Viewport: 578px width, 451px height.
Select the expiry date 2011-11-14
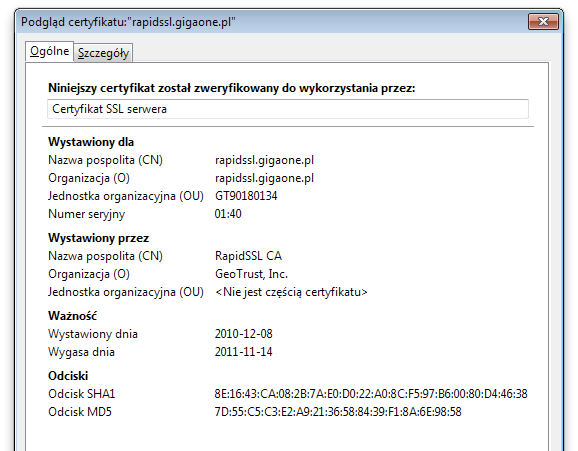243,352
